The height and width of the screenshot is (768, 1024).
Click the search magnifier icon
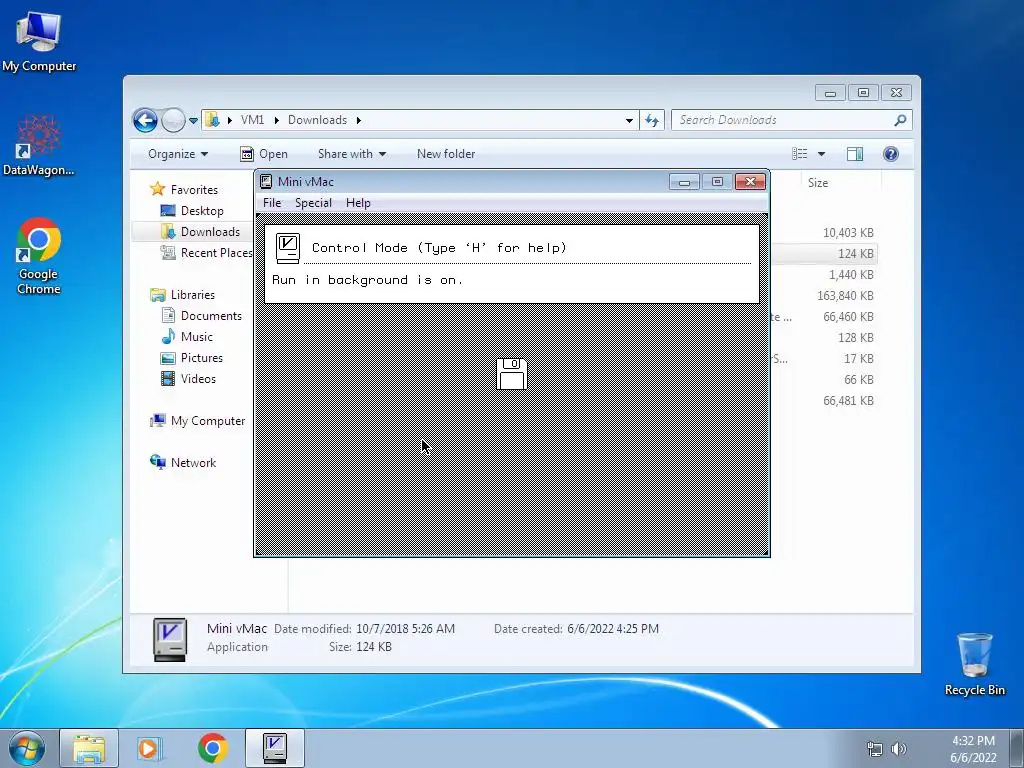900,120
